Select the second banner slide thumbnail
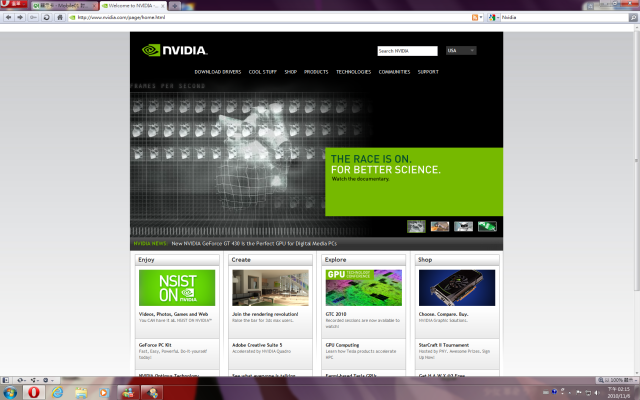Viewport: 640px width, 400px height. (x=440, y=227)
